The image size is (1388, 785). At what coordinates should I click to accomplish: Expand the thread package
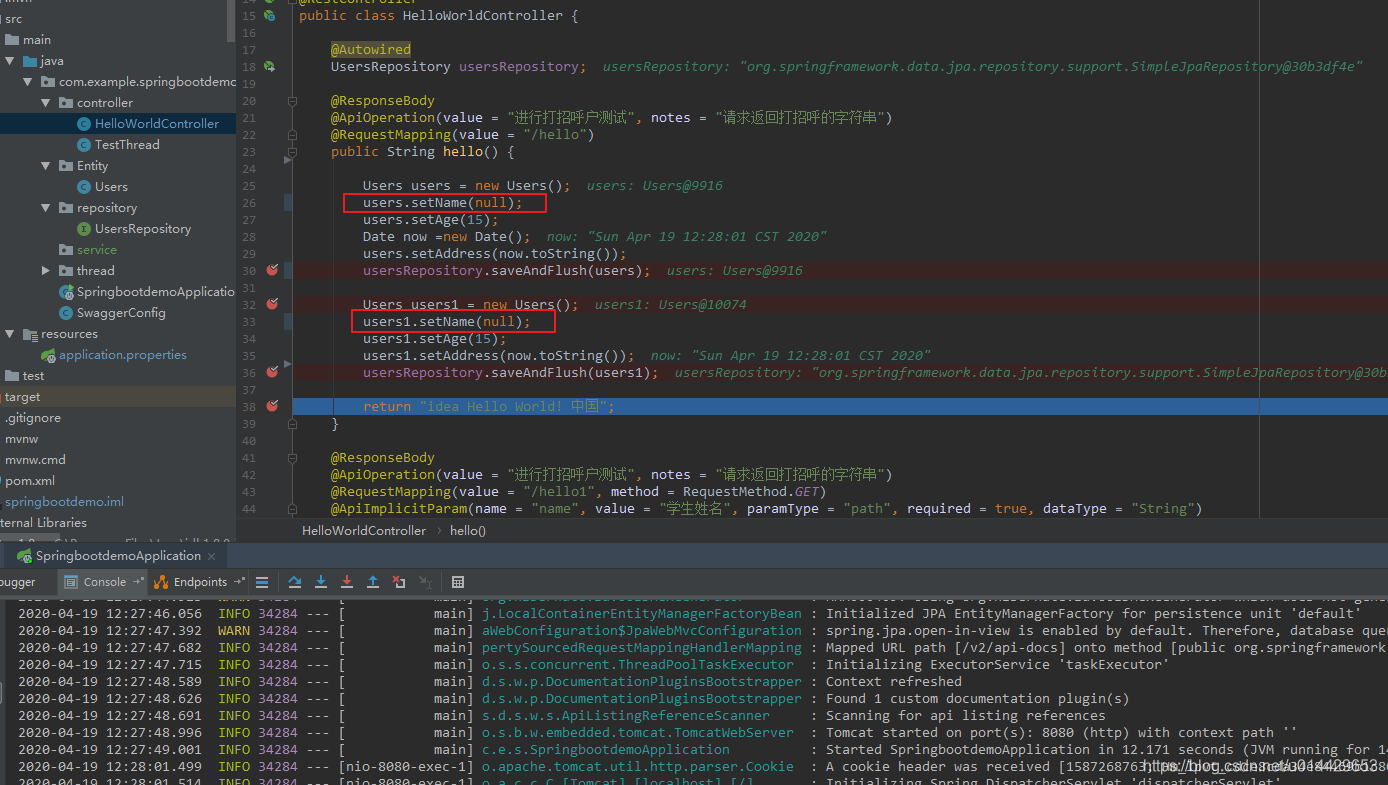[x=46, y=271]
